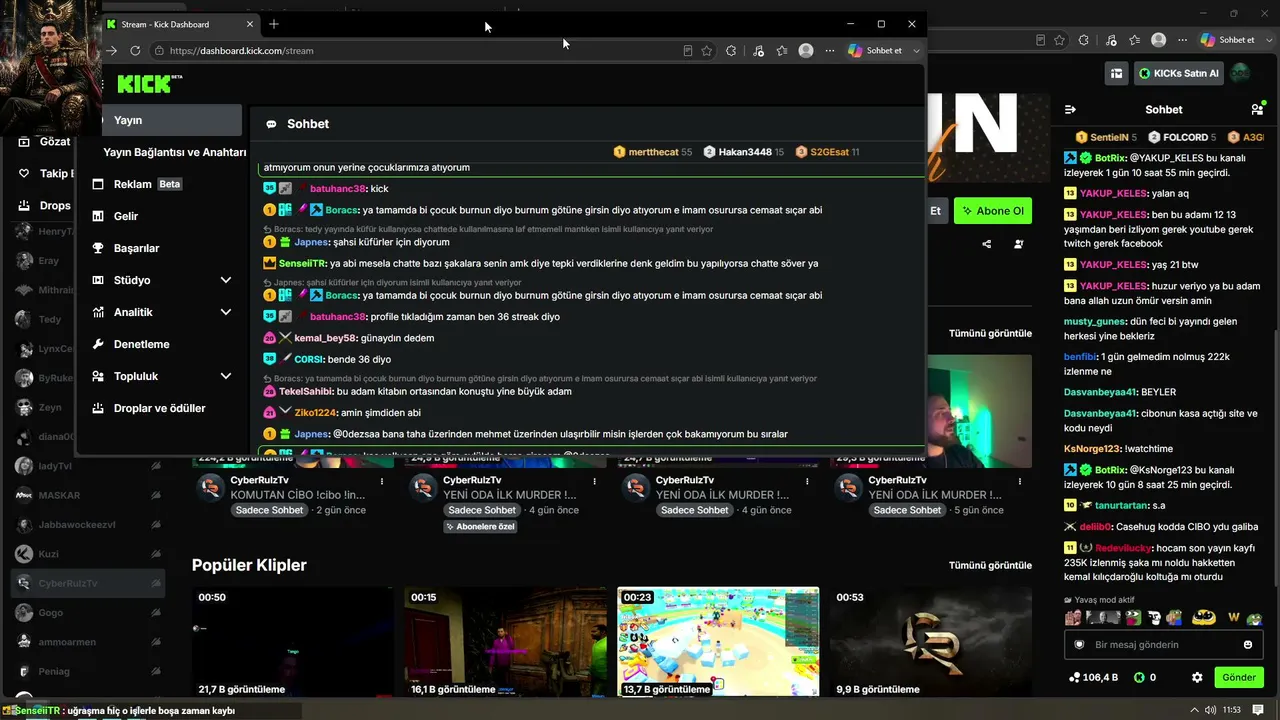This screenshot has height=720, width=1280.
Task: Select the yellow W emote
Action: tap(1233, 618)
